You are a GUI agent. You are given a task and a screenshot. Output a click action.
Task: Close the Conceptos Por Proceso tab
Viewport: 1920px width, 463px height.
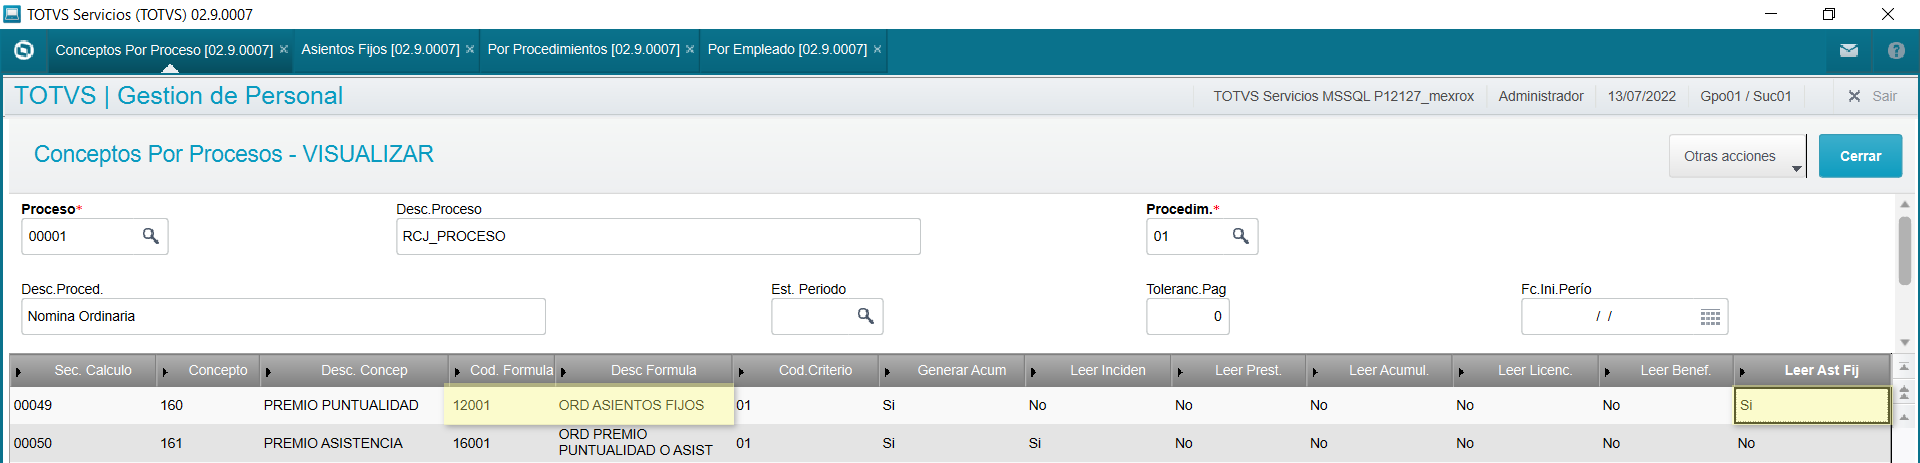click(284, 49)
